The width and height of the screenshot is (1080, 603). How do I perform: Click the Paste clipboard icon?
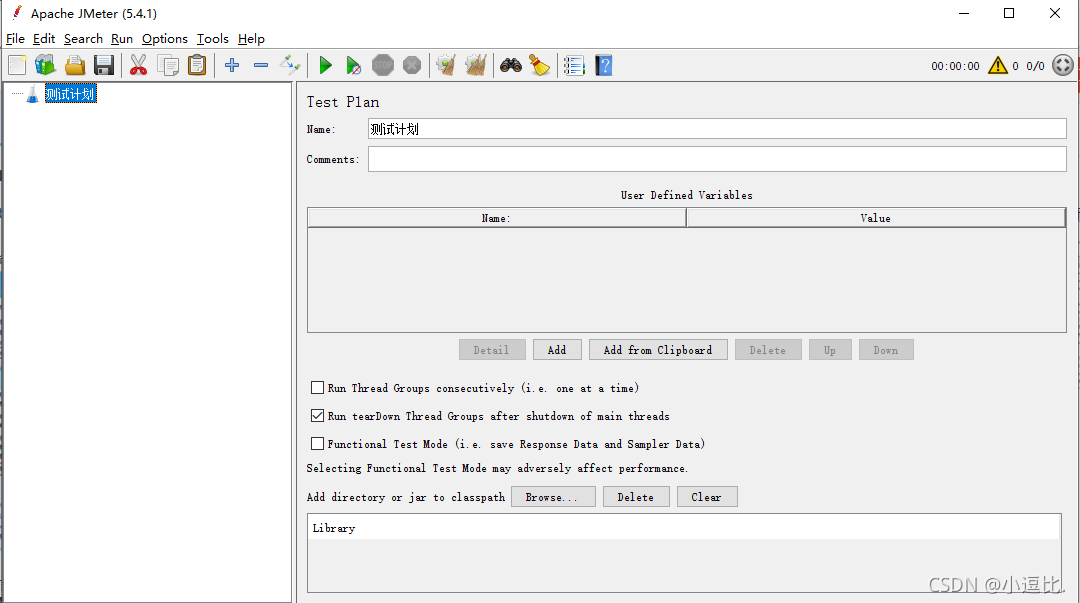pyautogui.click(x=197, y=65)
